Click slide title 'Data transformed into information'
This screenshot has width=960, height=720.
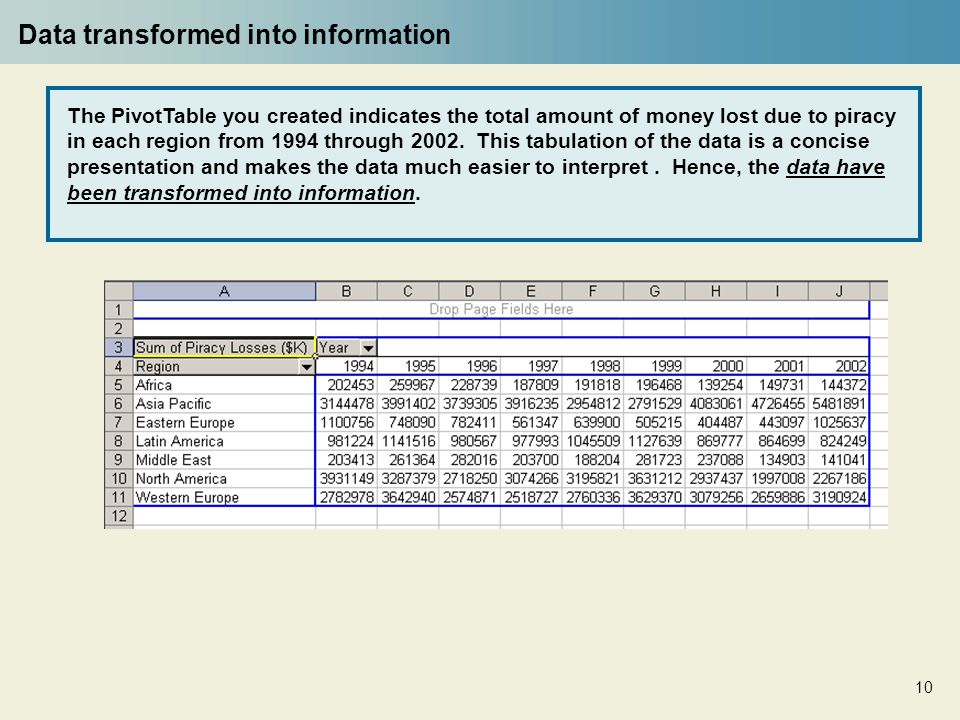pos(234,34)
